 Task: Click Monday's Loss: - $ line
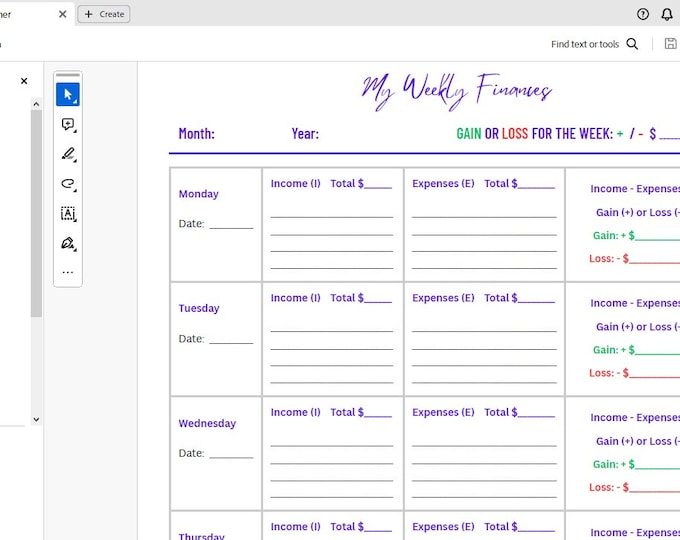pos(634,259)
